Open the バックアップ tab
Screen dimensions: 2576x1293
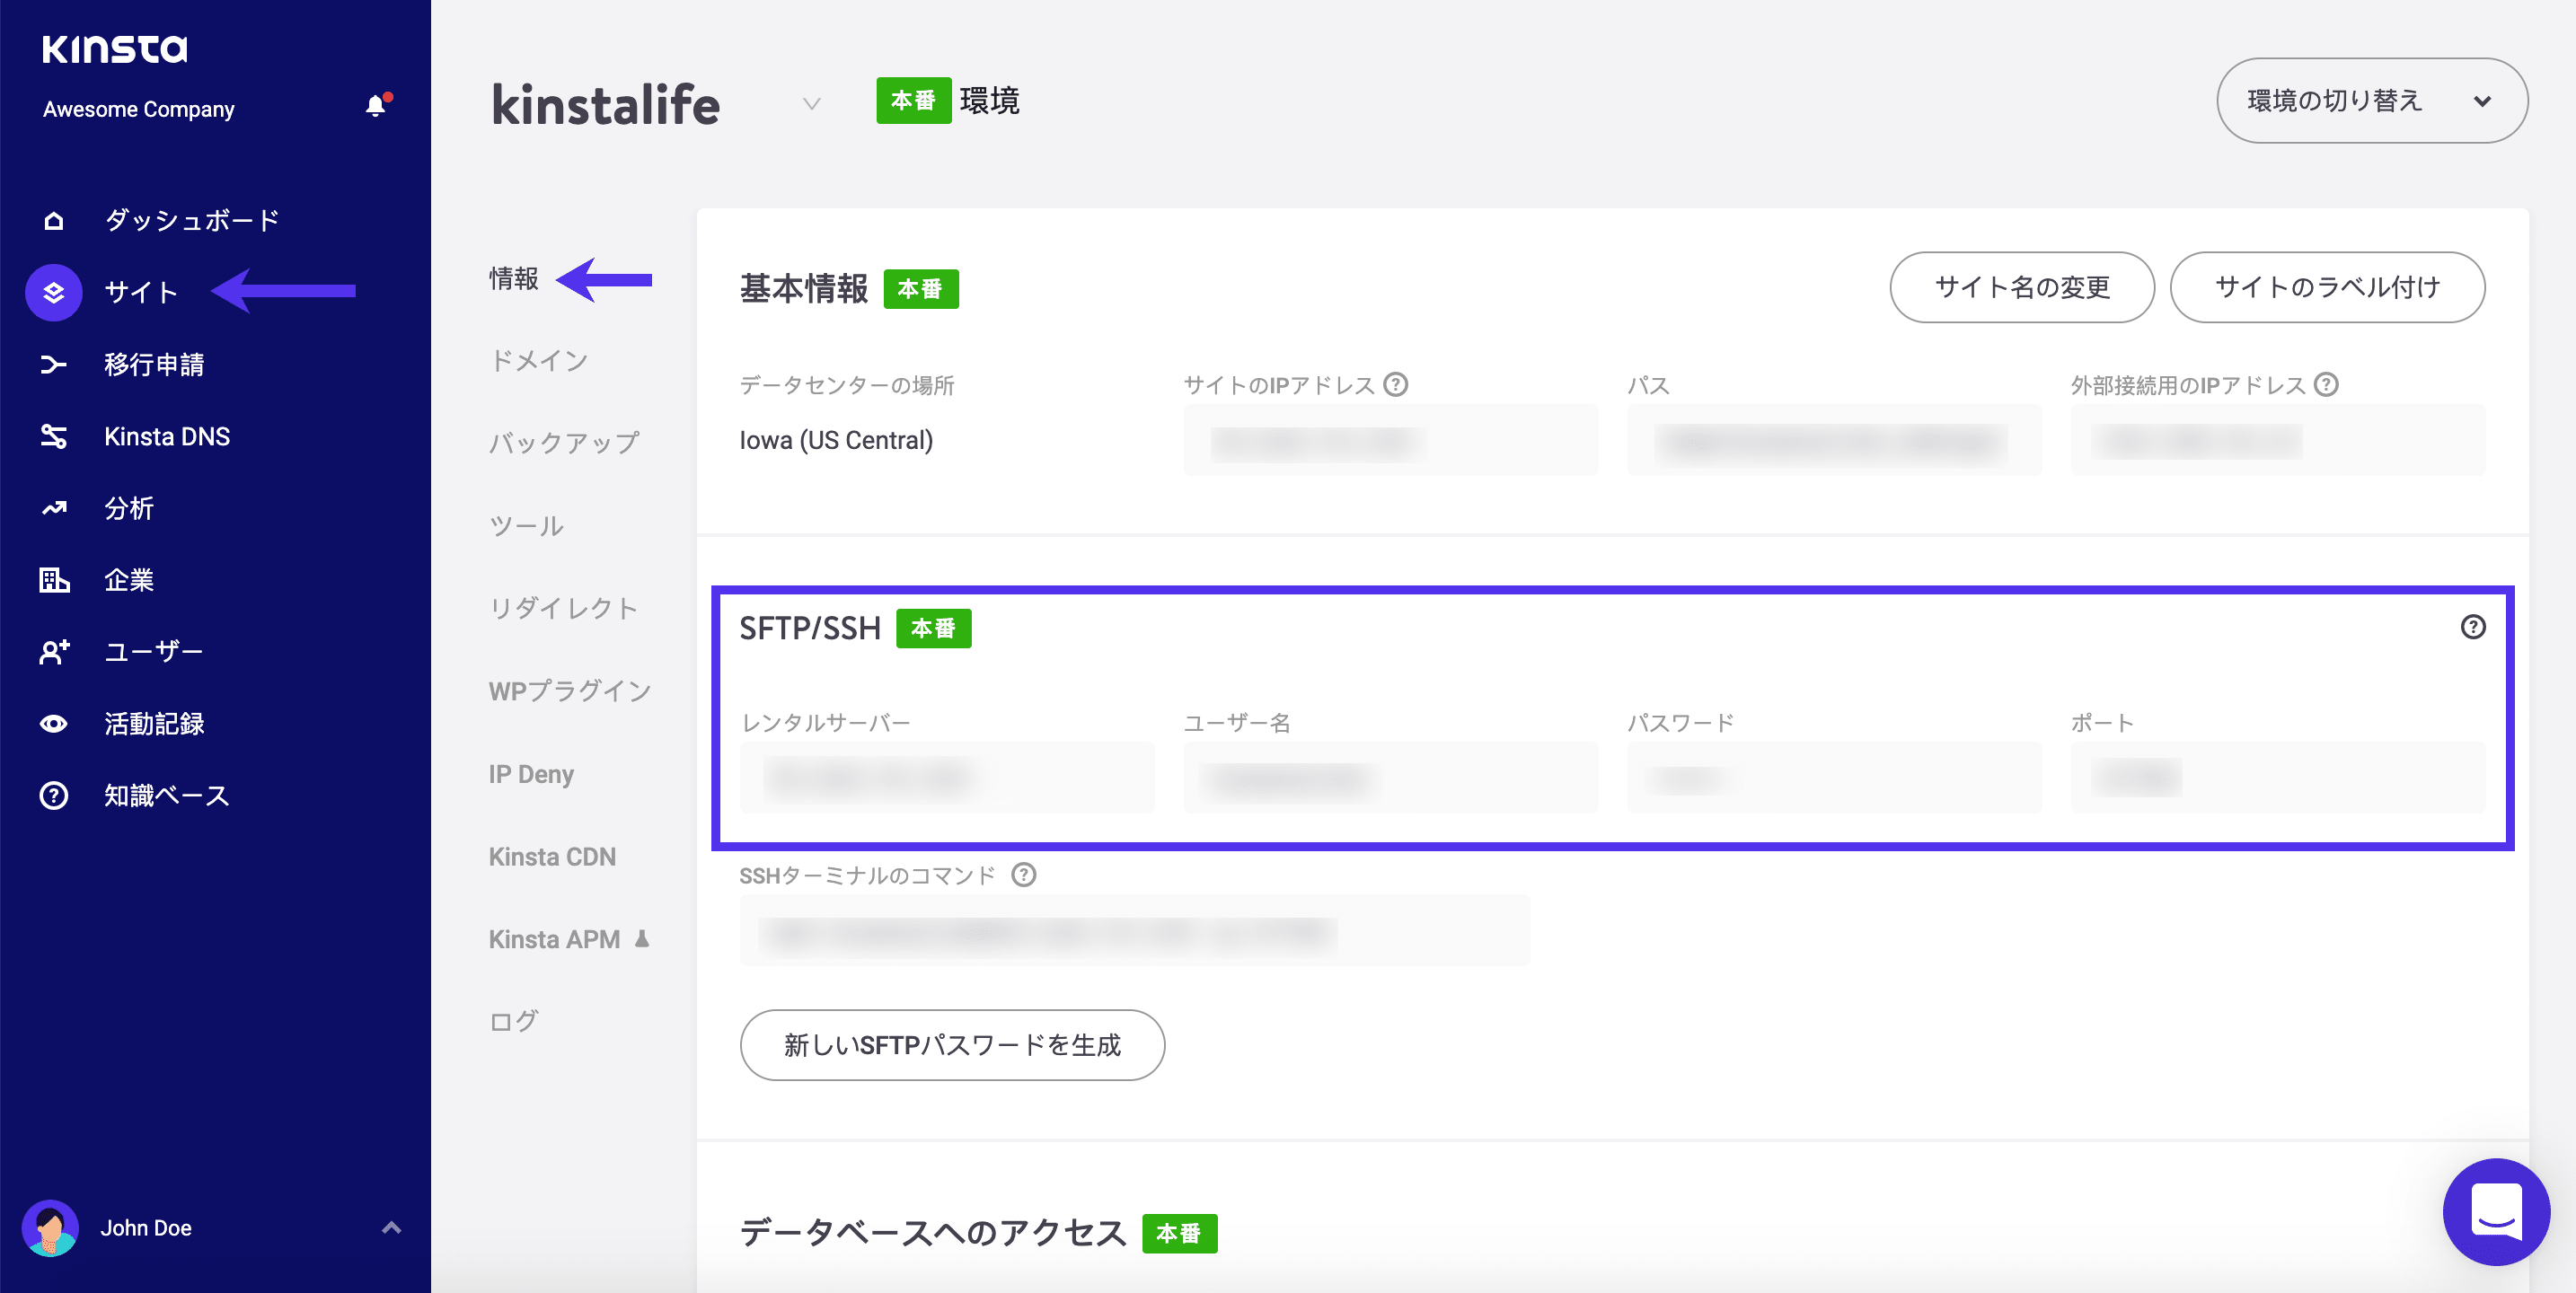[x=563, y=442]
